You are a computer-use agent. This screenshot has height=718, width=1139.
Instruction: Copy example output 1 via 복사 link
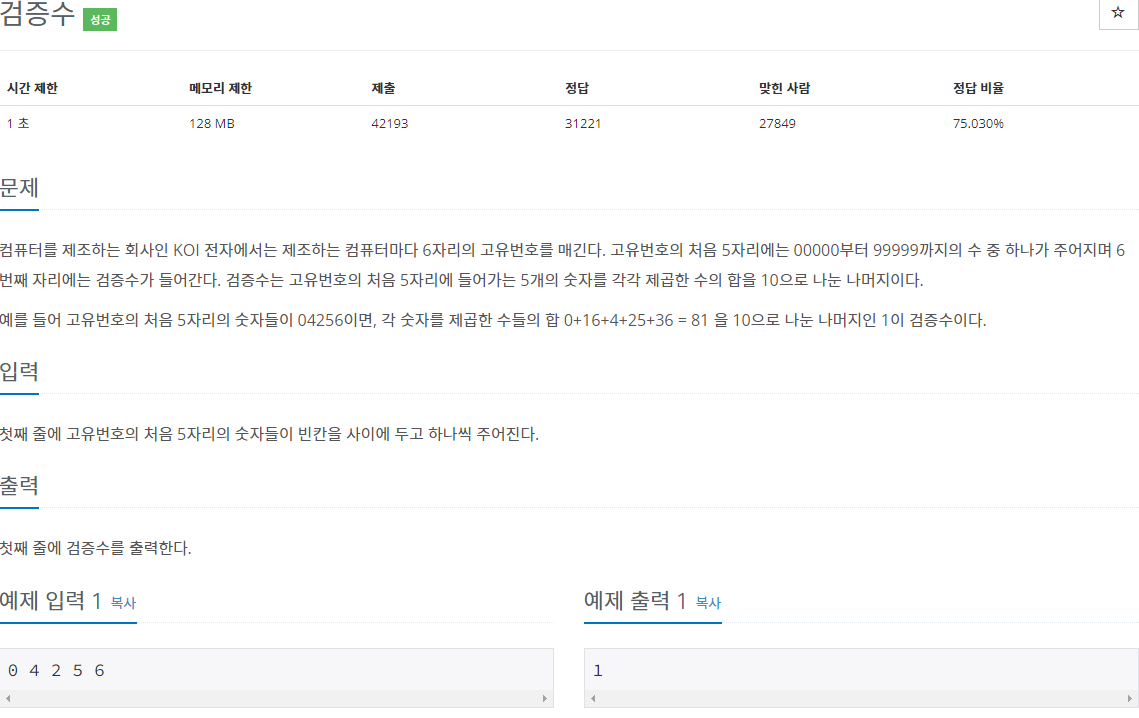tap(708, 602)
